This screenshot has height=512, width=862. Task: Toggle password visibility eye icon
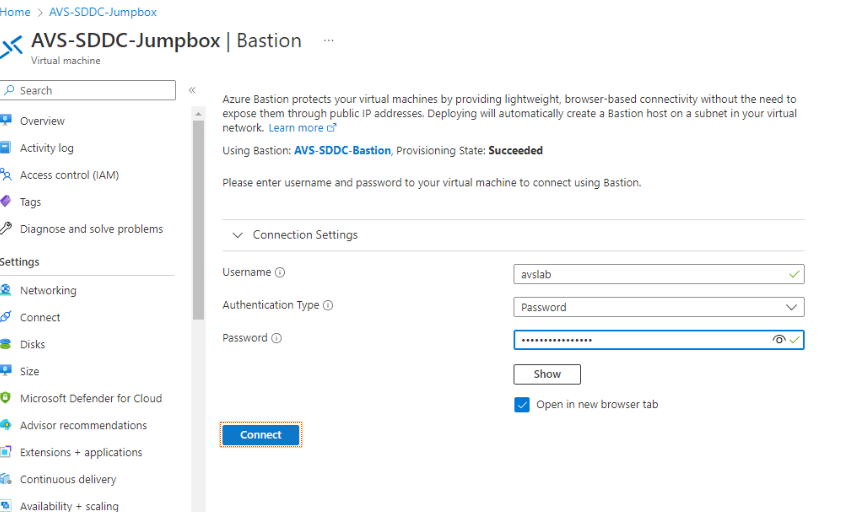(779, 340)
